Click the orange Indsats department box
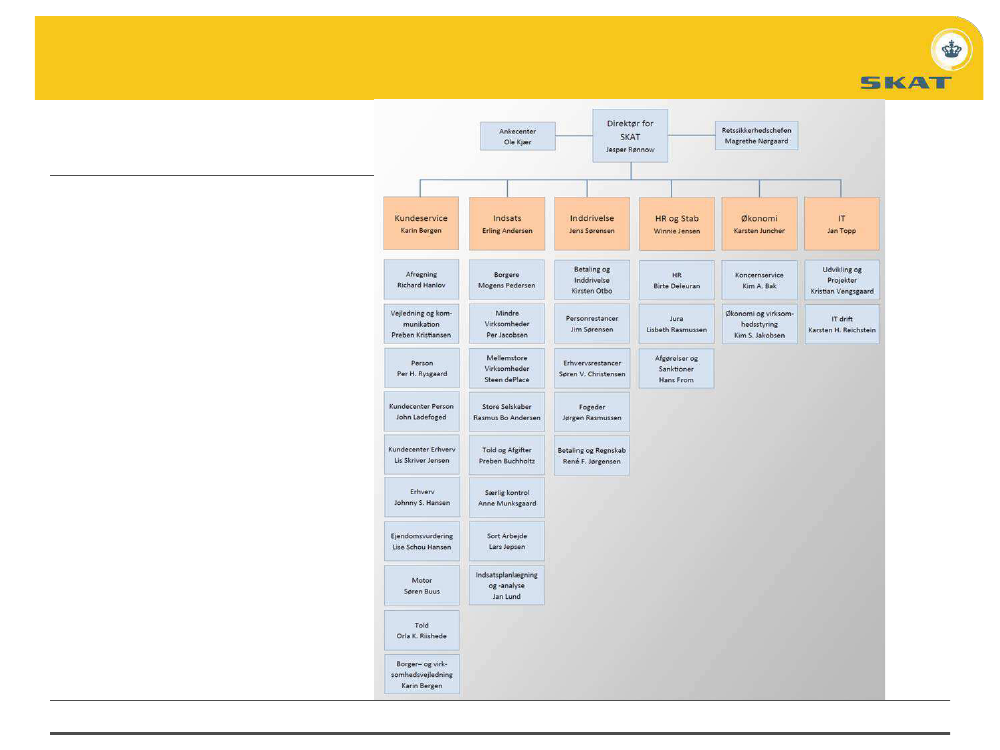This screenshot has width=1000, height=750. (x=507, y=223)
